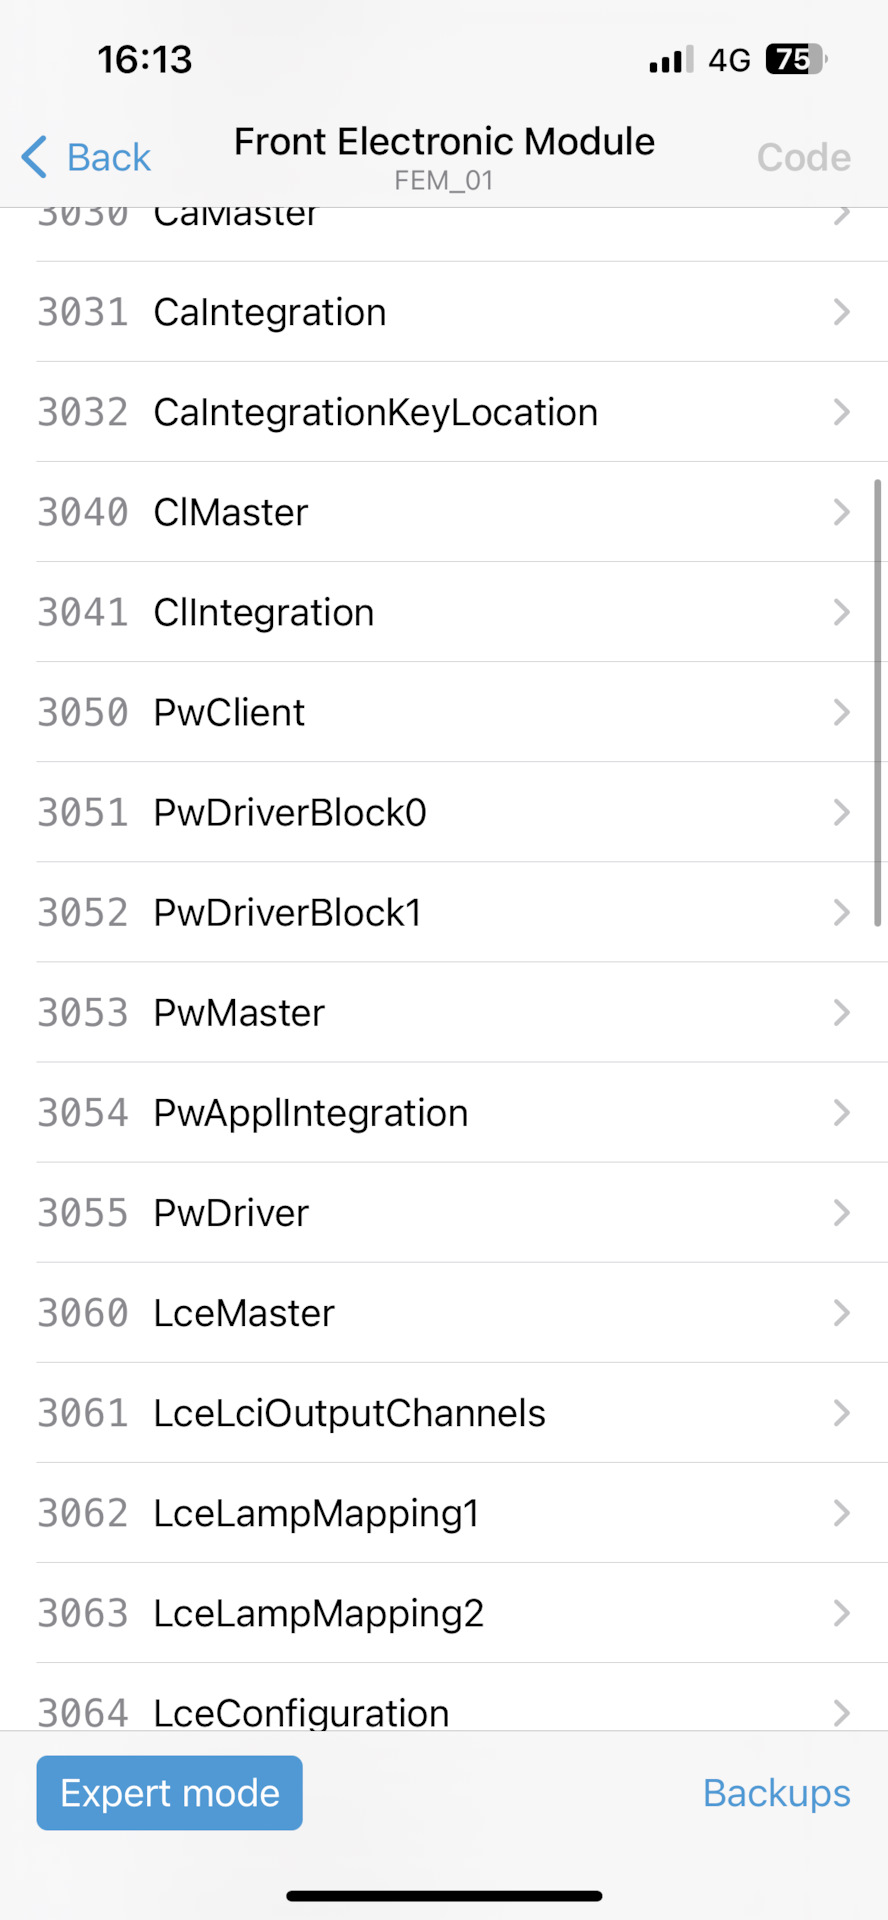The height and width of the screenshot is (1920, 888).
Task: Open the CaIntegrationKeyLocation entry
Action: click(375, 412)
